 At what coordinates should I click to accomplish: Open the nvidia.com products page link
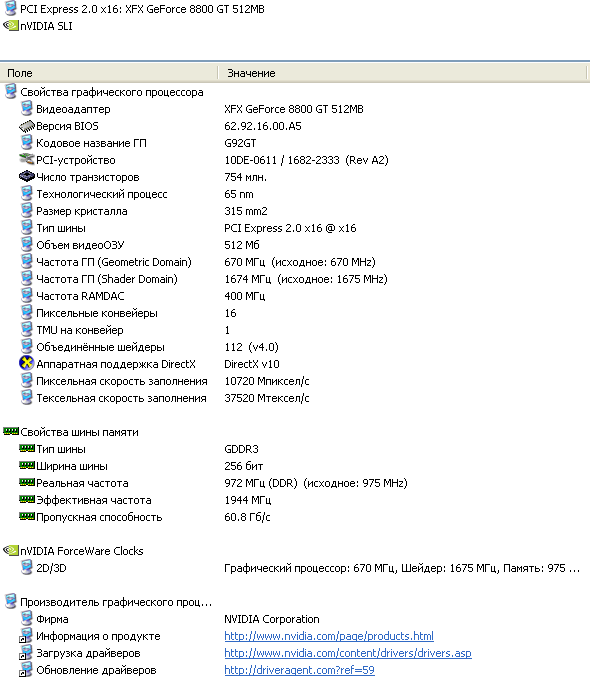coord(329,636)
